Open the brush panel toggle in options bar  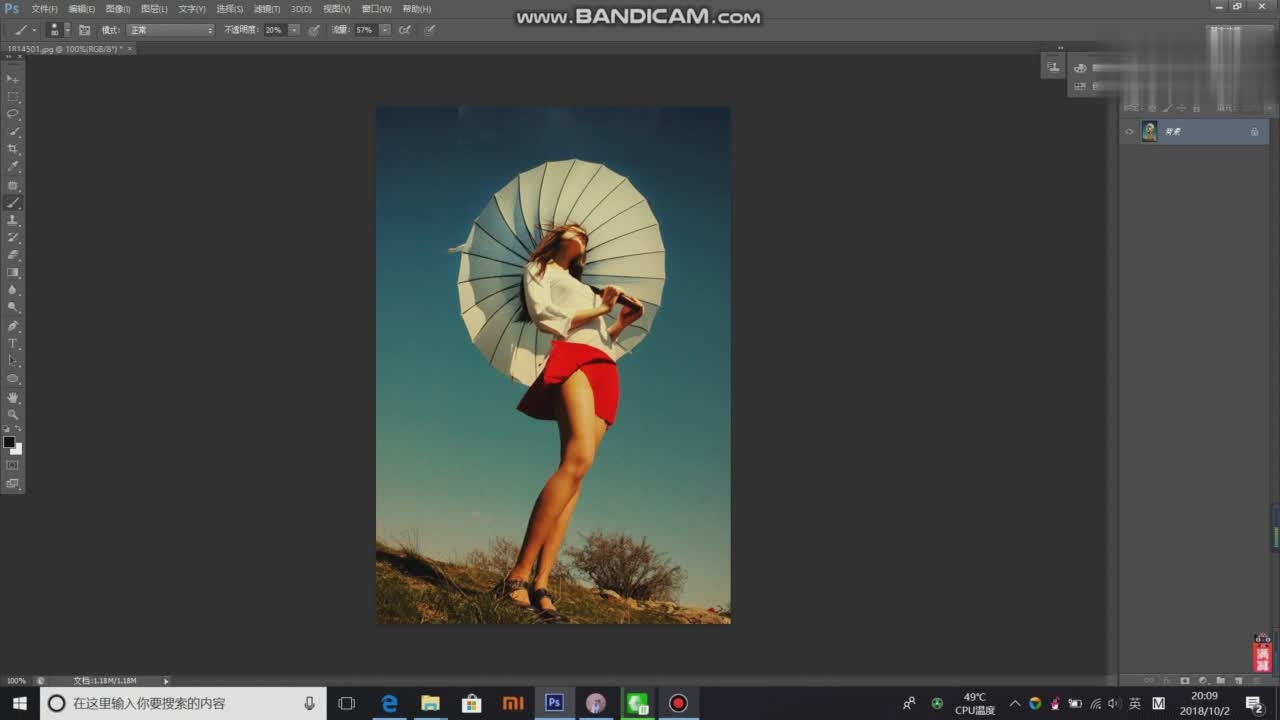[84, 30]
